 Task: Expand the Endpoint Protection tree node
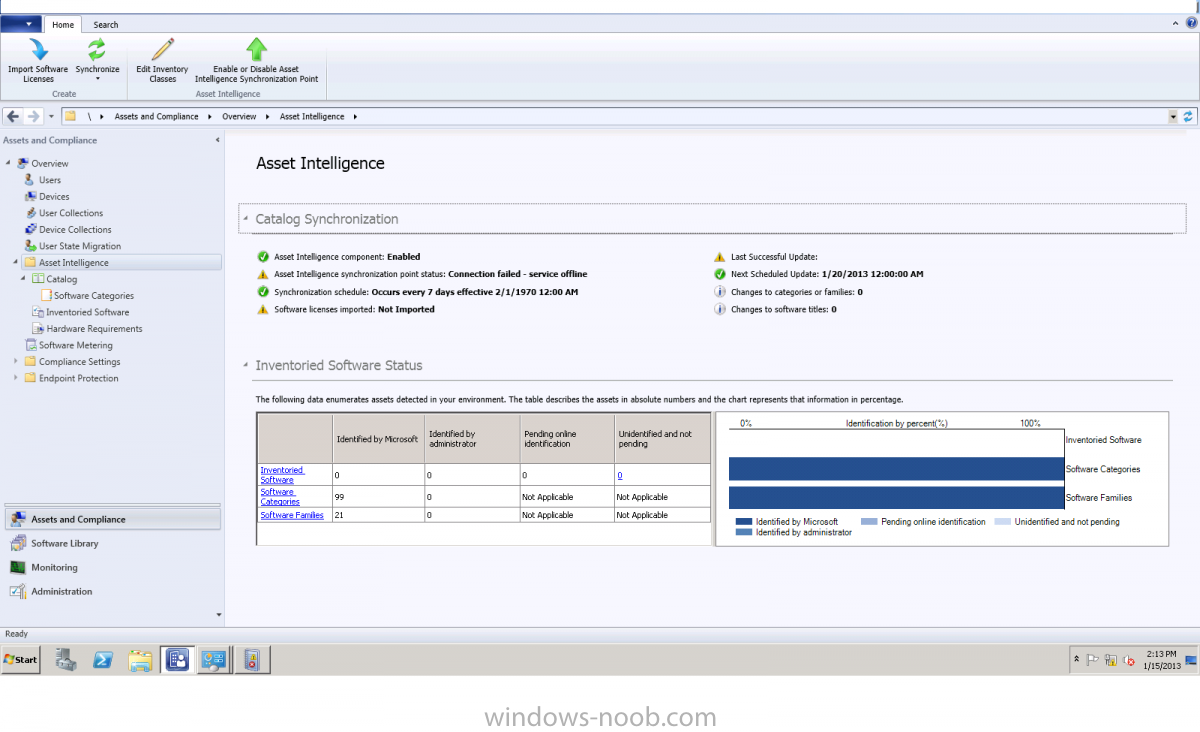(x=16, y=378)
